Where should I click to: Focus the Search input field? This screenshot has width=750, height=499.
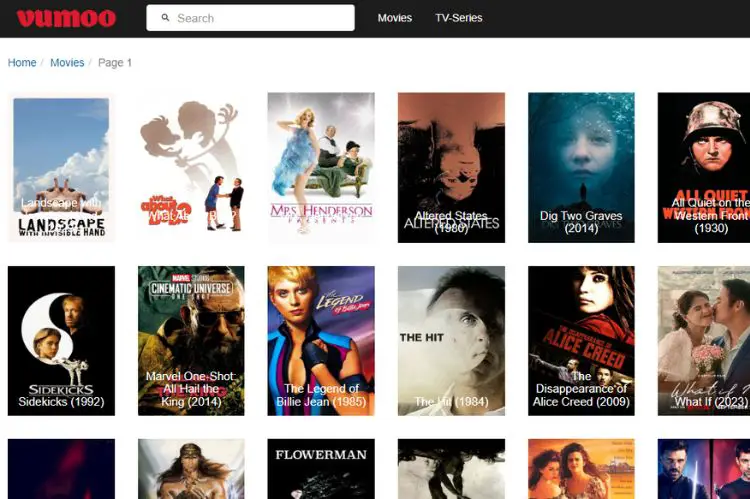click(x=250, y=18)
